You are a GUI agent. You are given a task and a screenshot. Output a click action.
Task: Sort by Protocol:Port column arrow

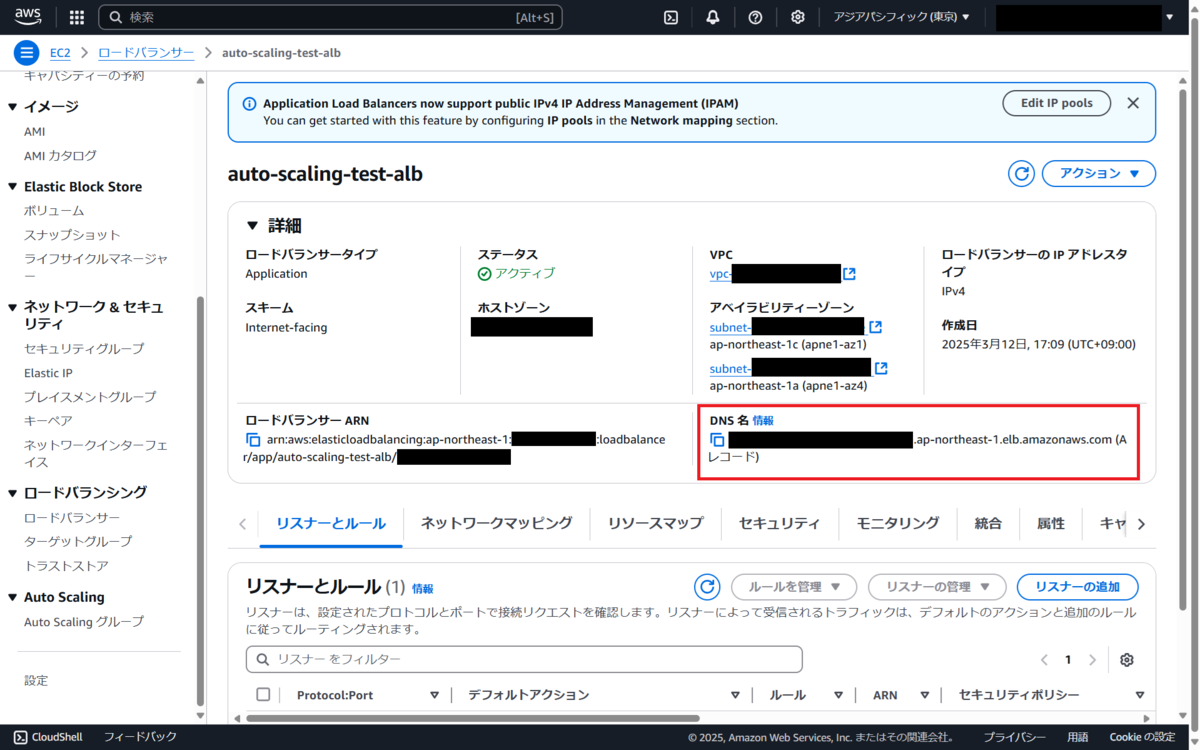[434, 695]
